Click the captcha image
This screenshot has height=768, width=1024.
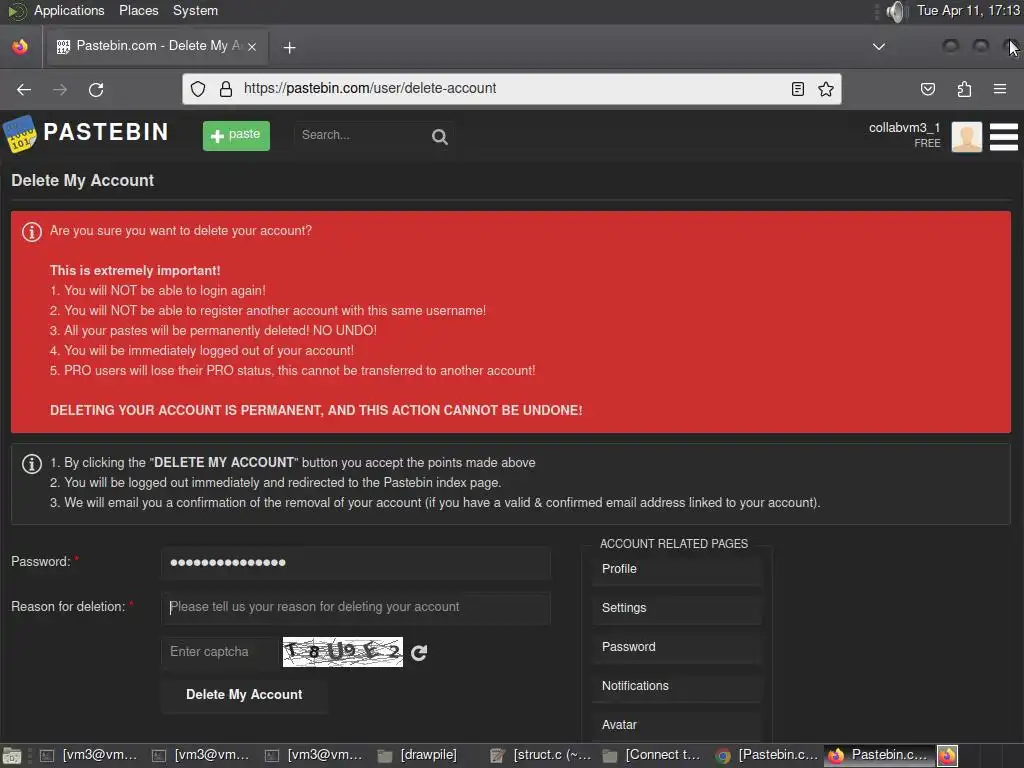[343, 652]
